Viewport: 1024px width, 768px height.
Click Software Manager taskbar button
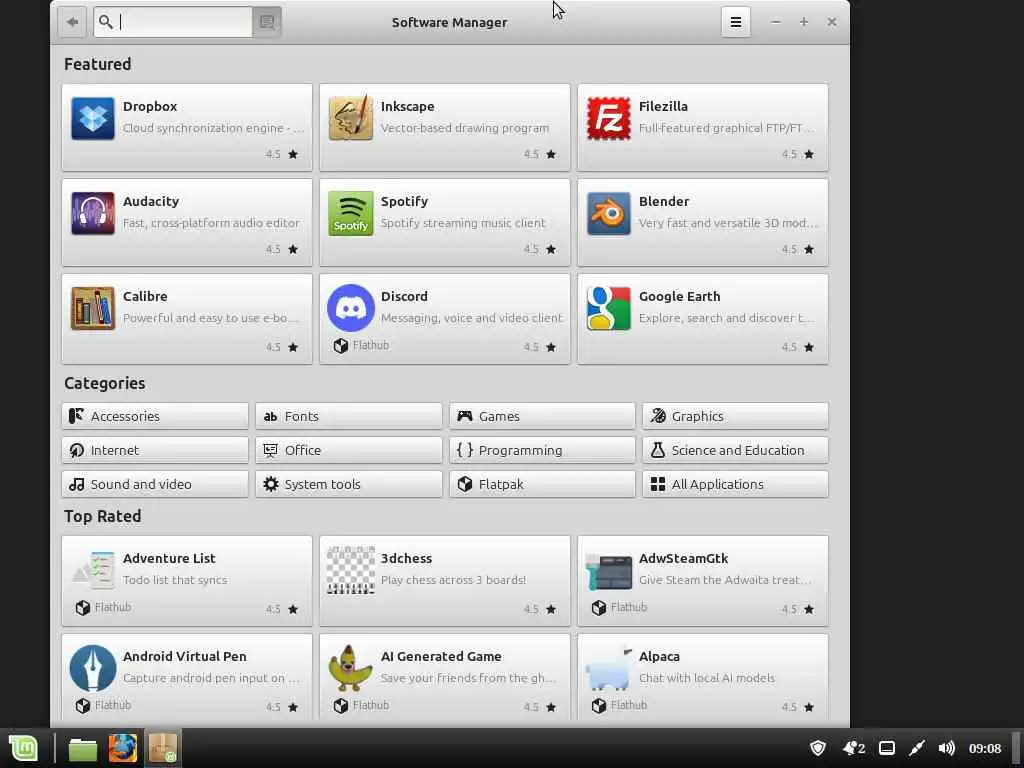click(x=163, y=748)
